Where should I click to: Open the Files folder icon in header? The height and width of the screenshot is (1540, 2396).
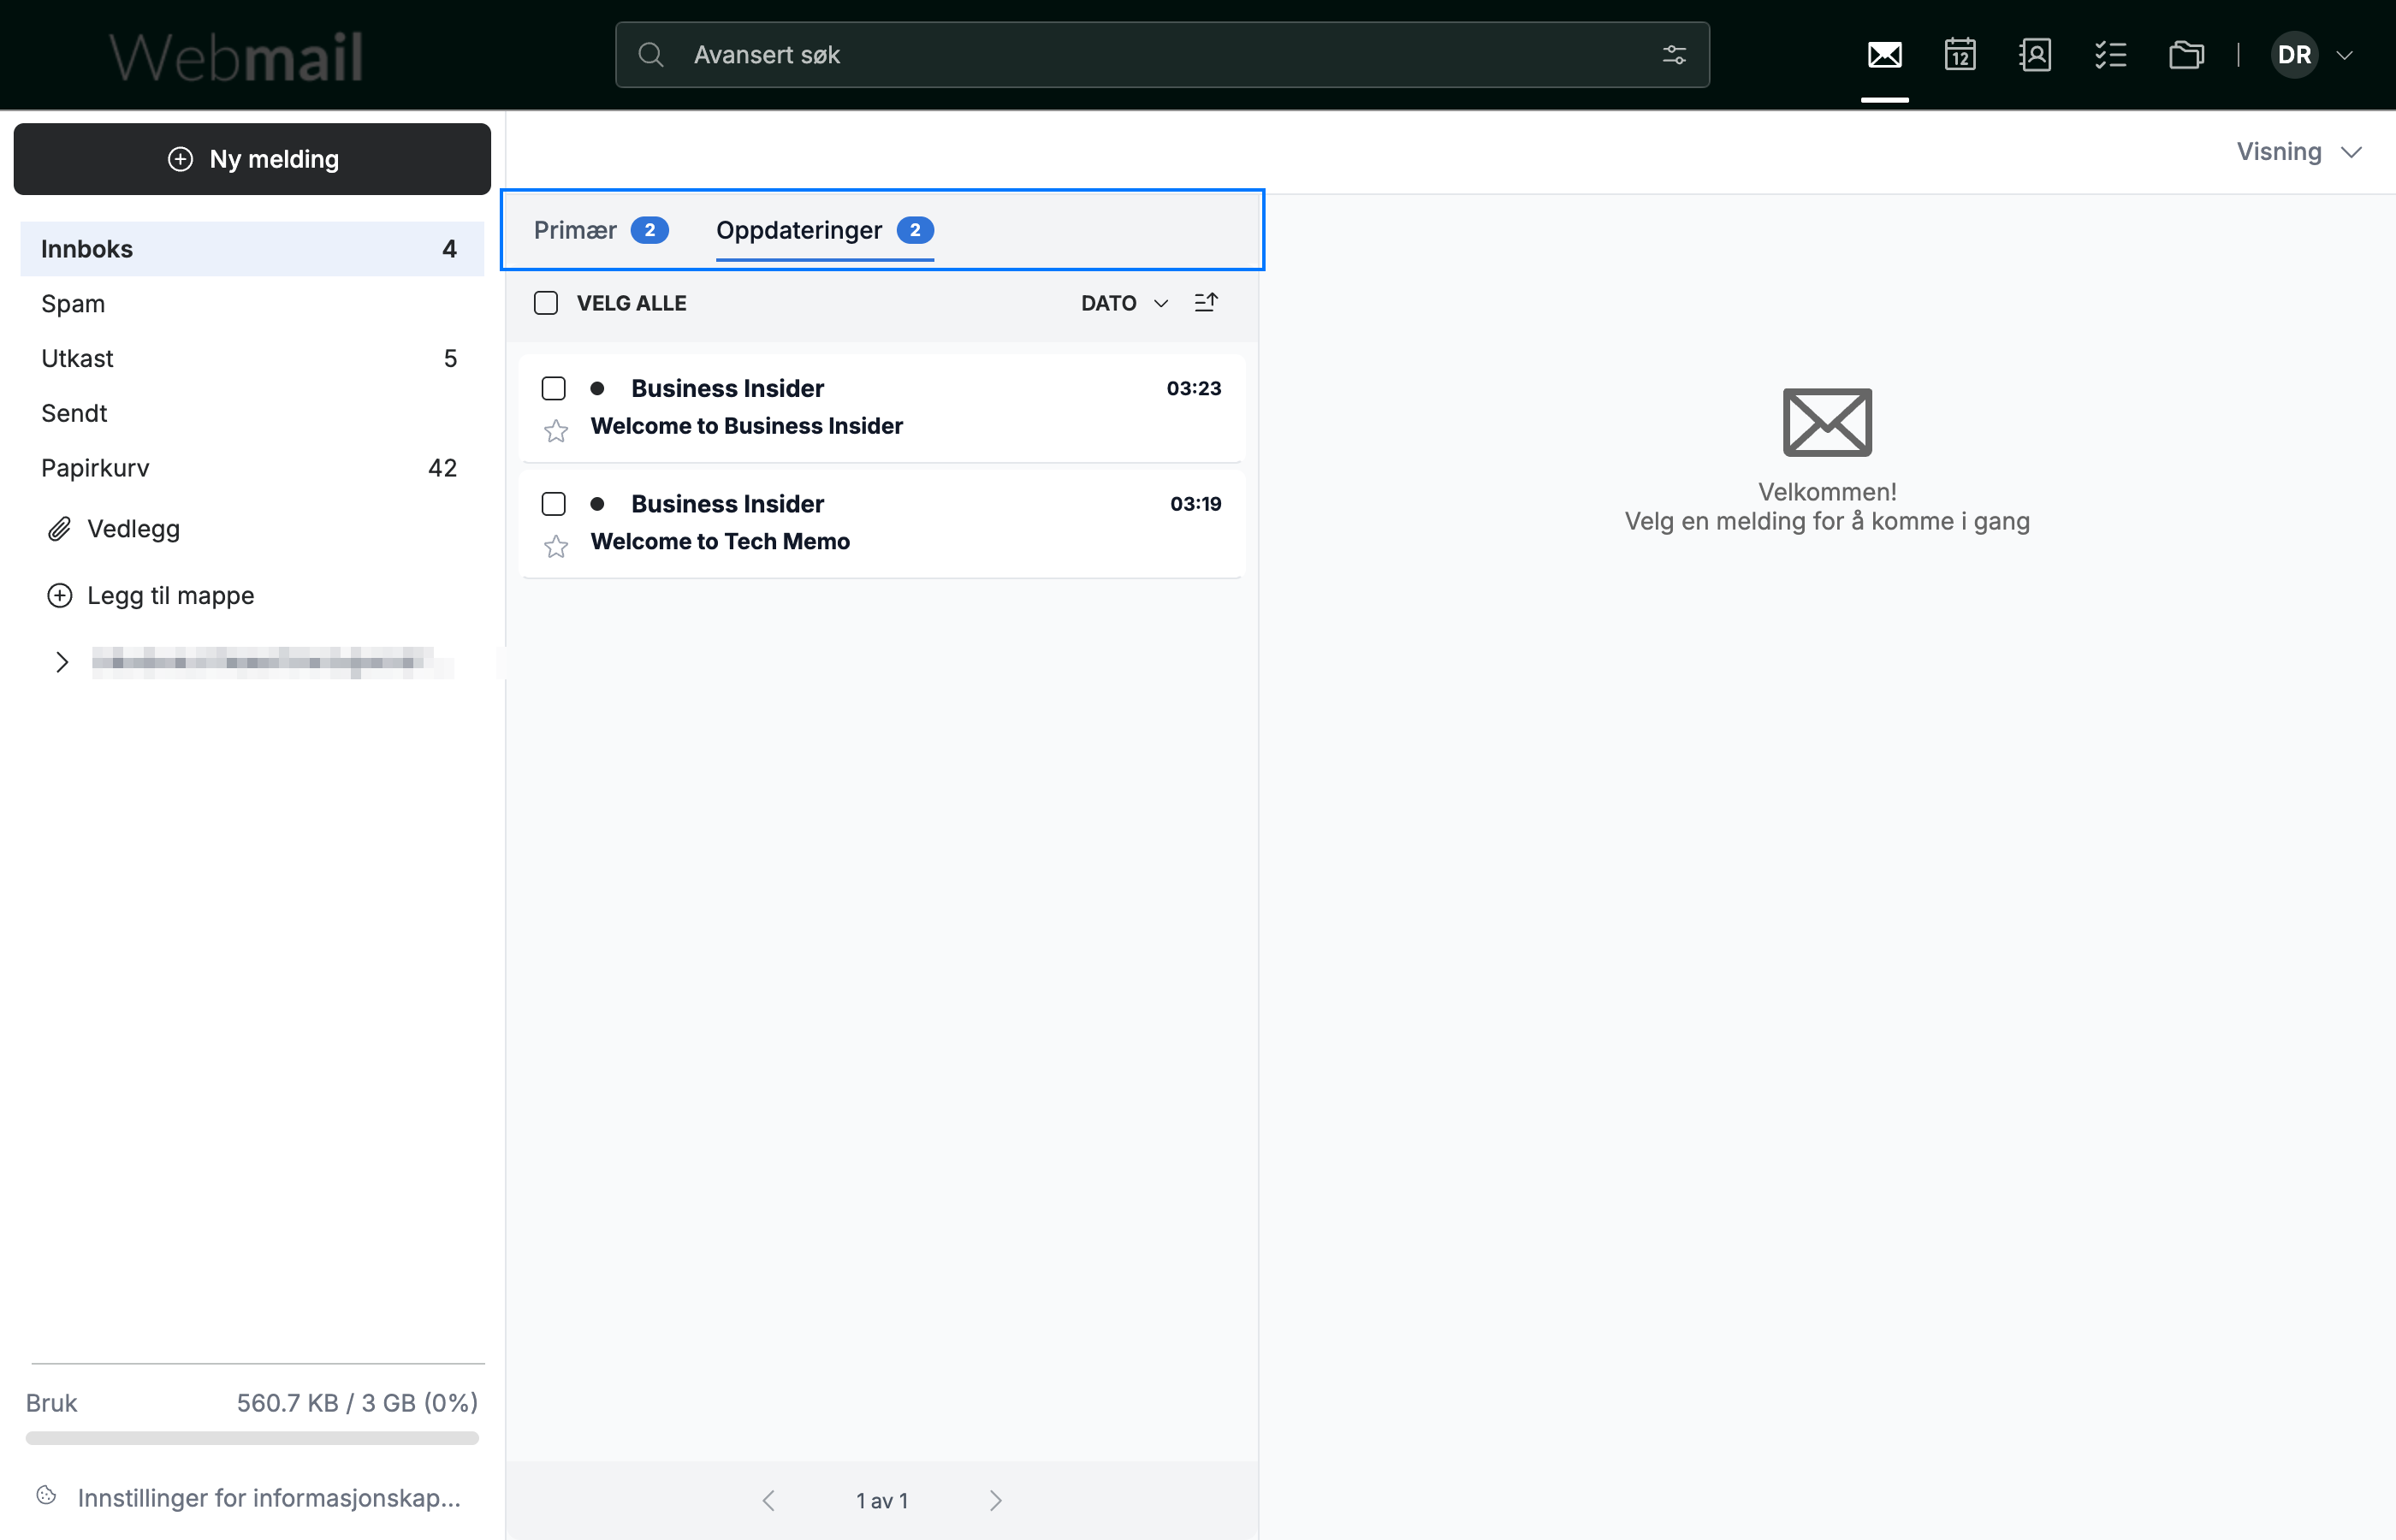tap(2186, 54)
